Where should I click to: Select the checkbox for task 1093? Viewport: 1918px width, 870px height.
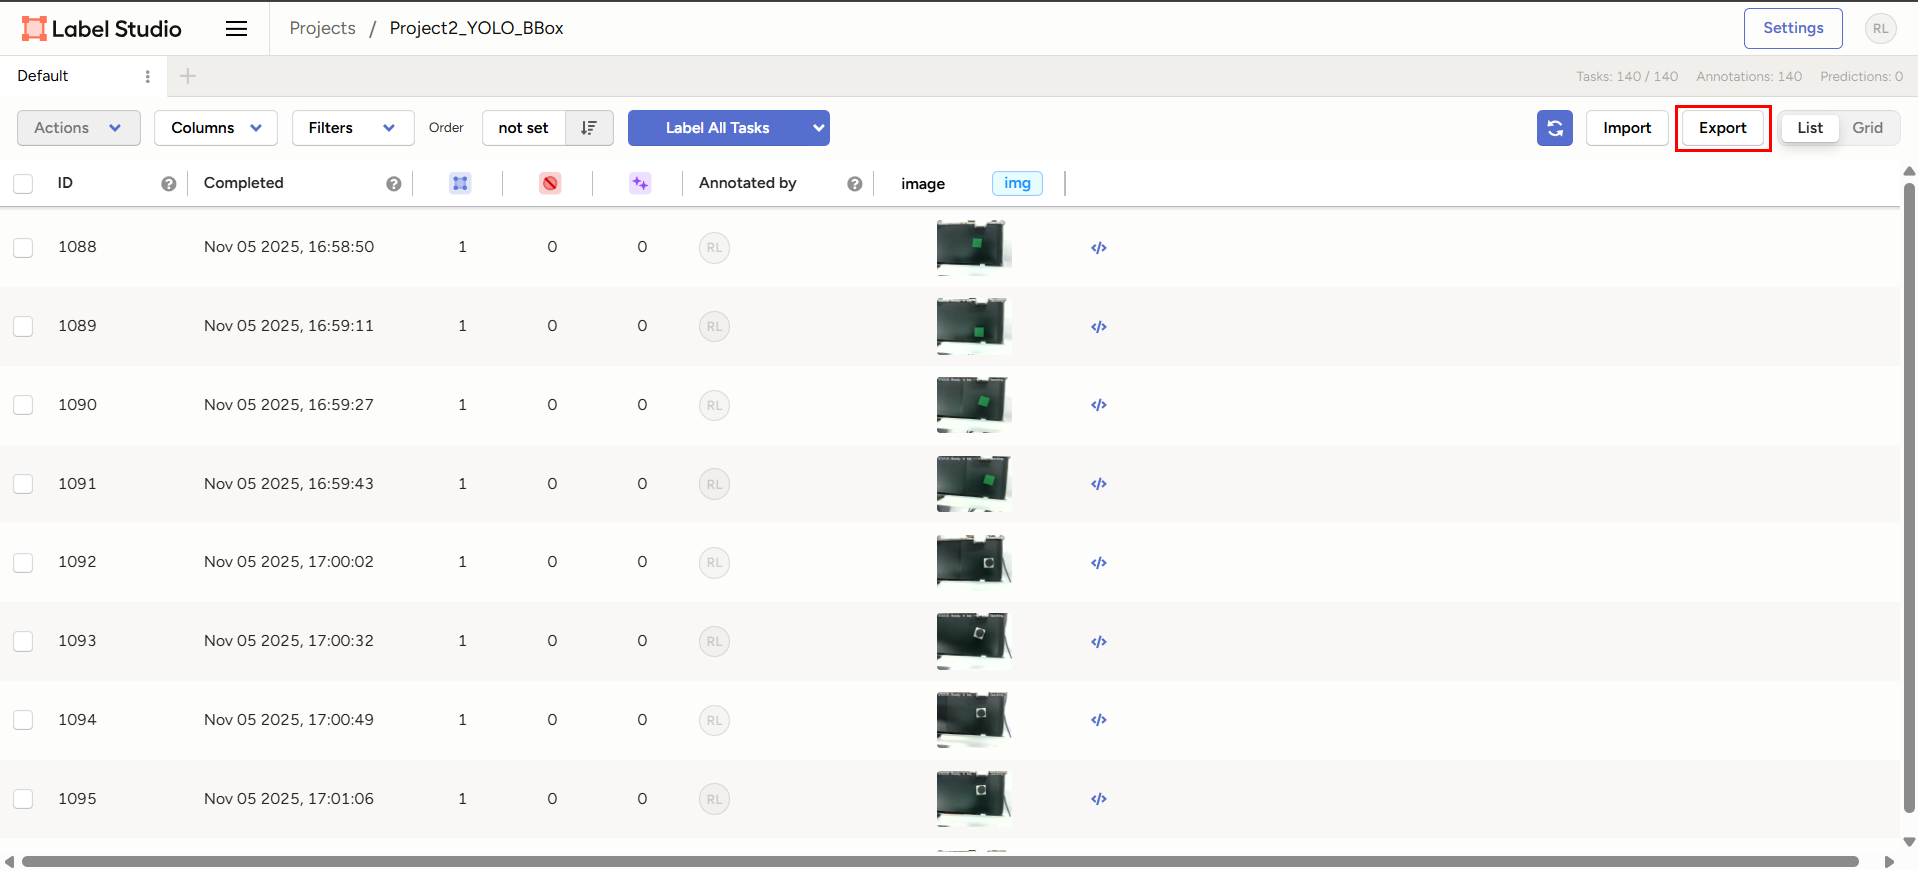(23, 642)
